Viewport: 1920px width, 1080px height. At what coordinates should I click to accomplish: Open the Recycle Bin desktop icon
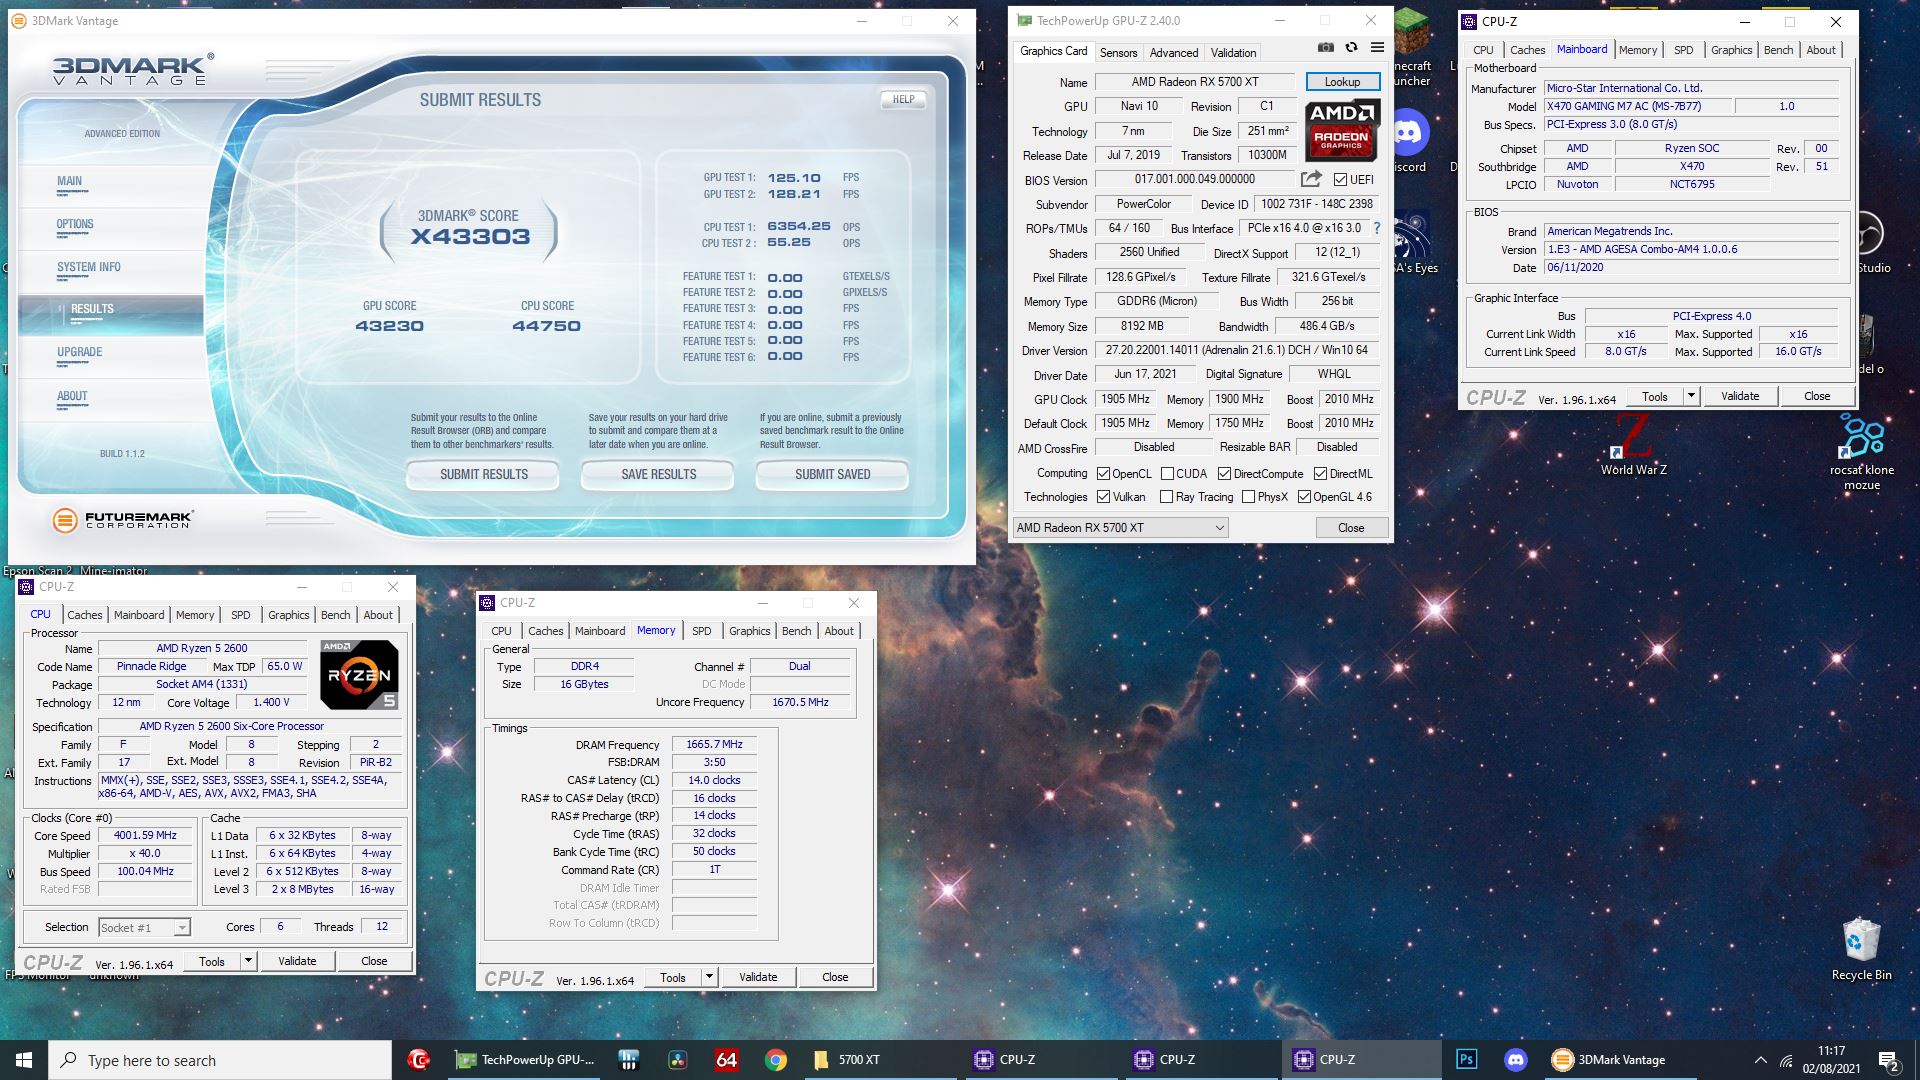click(1861, 950)
